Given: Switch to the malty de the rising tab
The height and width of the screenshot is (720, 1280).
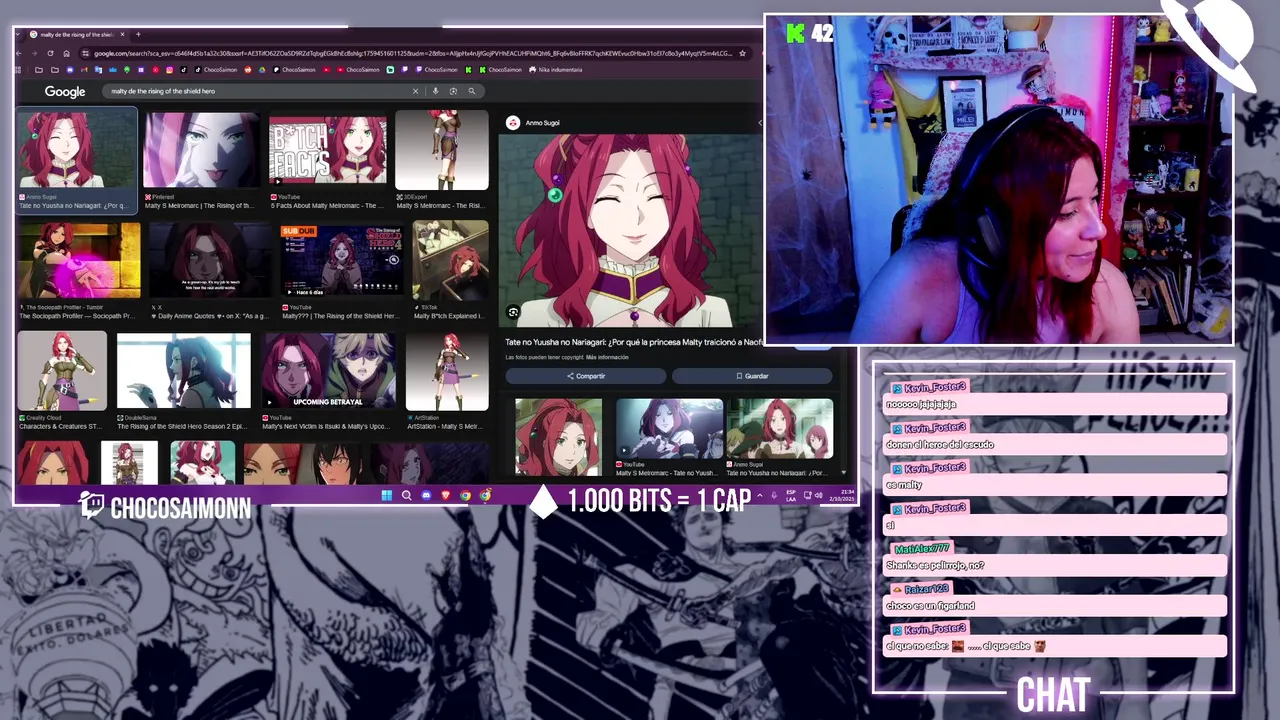Looking at the screenshot, I should tap(77, 35).
